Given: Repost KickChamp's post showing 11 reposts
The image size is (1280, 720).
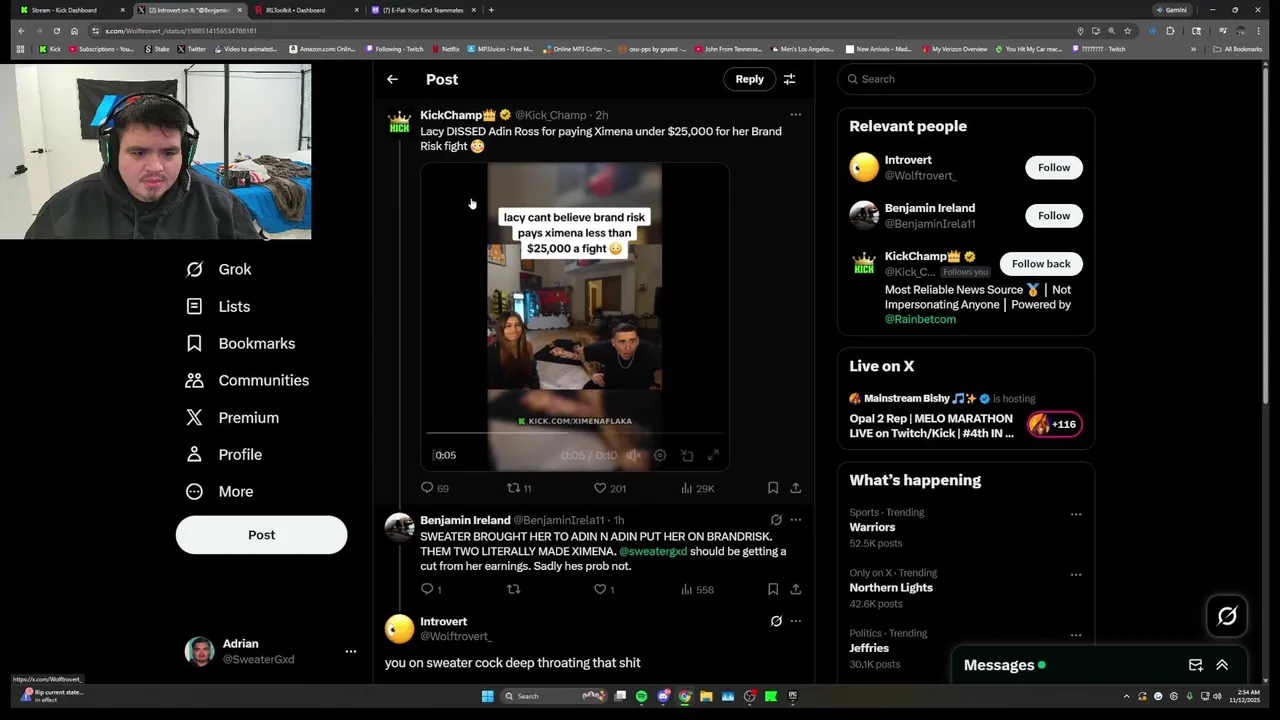Looking at the screenshot, I should (x=518, y=488).
